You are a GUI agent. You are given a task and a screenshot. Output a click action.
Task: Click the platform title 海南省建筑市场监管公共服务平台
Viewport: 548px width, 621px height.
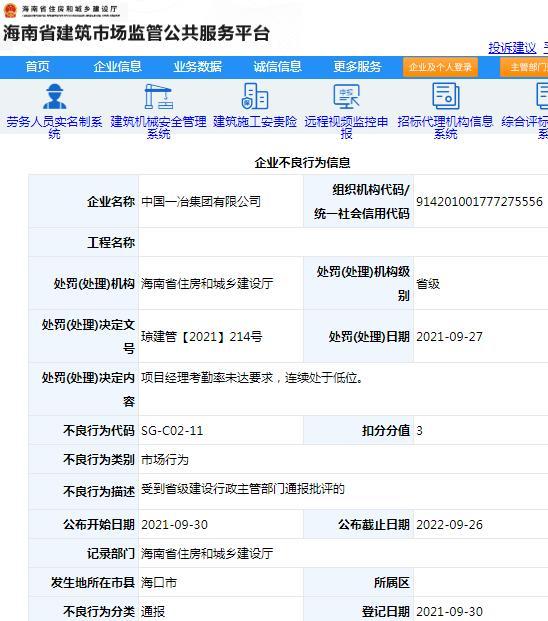click(137, 33)
